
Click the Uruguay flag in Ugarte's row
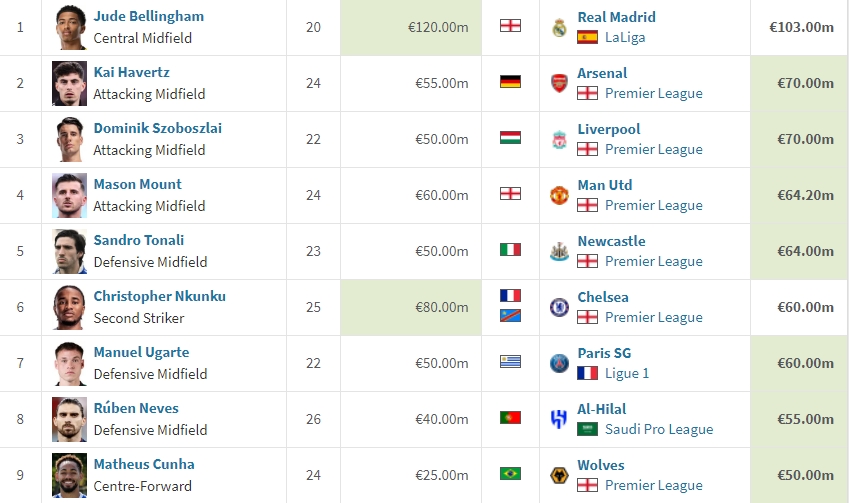click(x=510, y=361)
